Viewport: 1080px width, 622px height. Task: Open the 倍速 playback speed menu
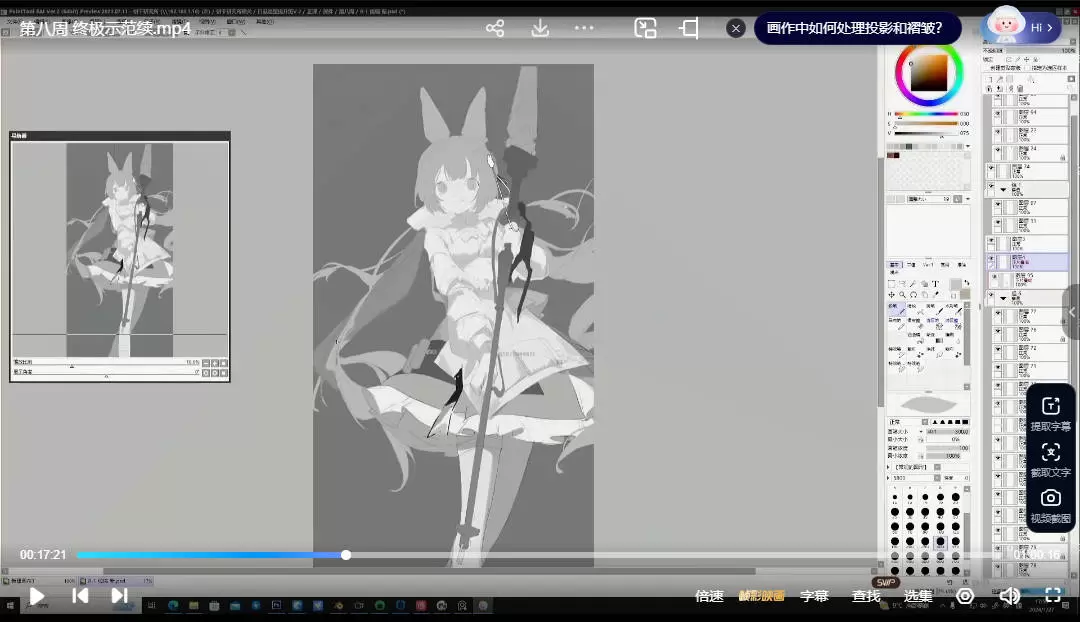(x=709, y=596)
